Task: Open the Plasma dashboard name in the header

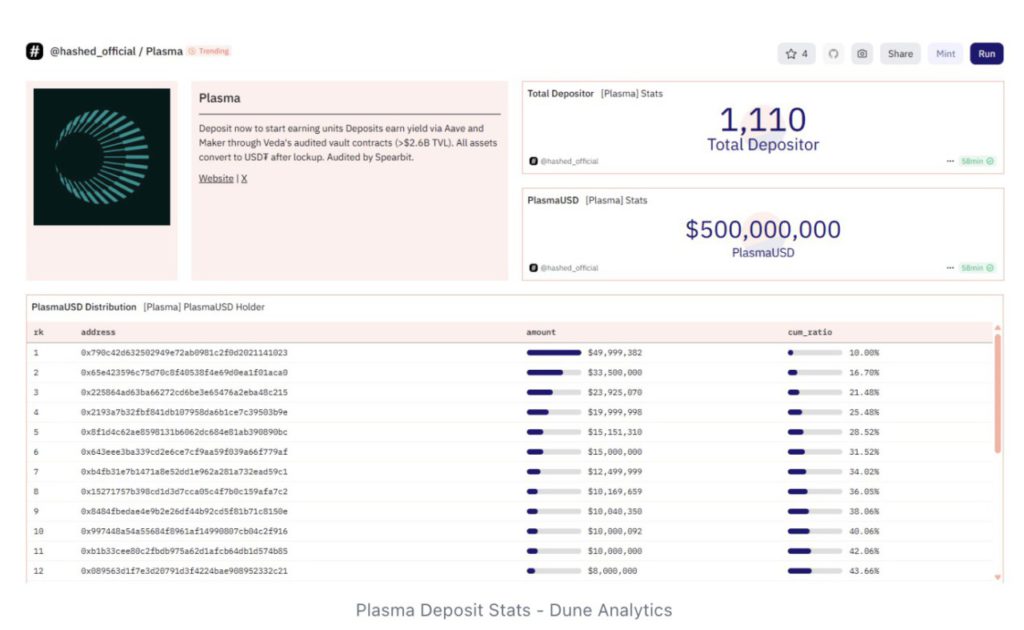Action: (x=164, y=51)
